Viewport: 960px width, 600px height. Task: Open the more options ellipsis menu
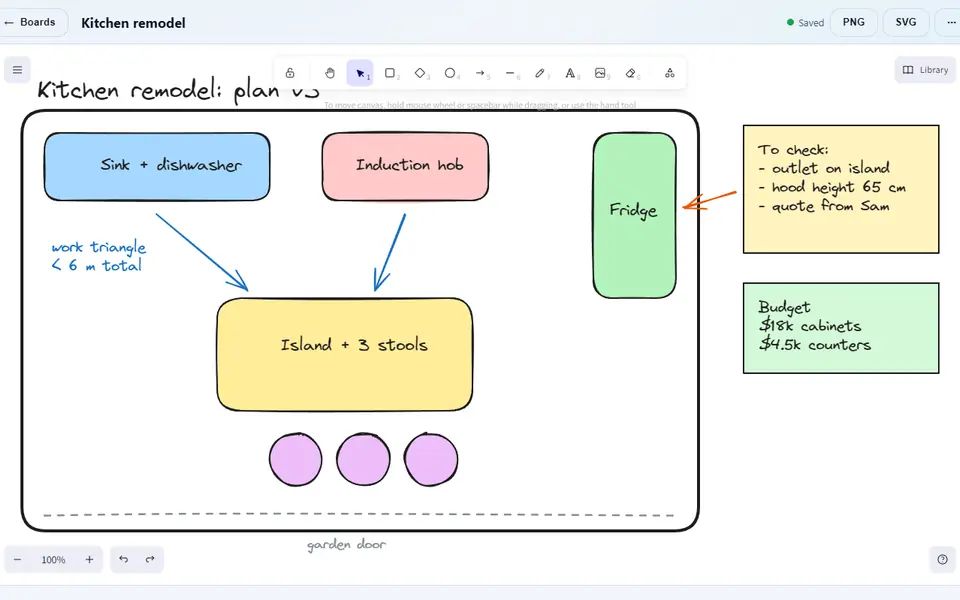coord(948,22)
